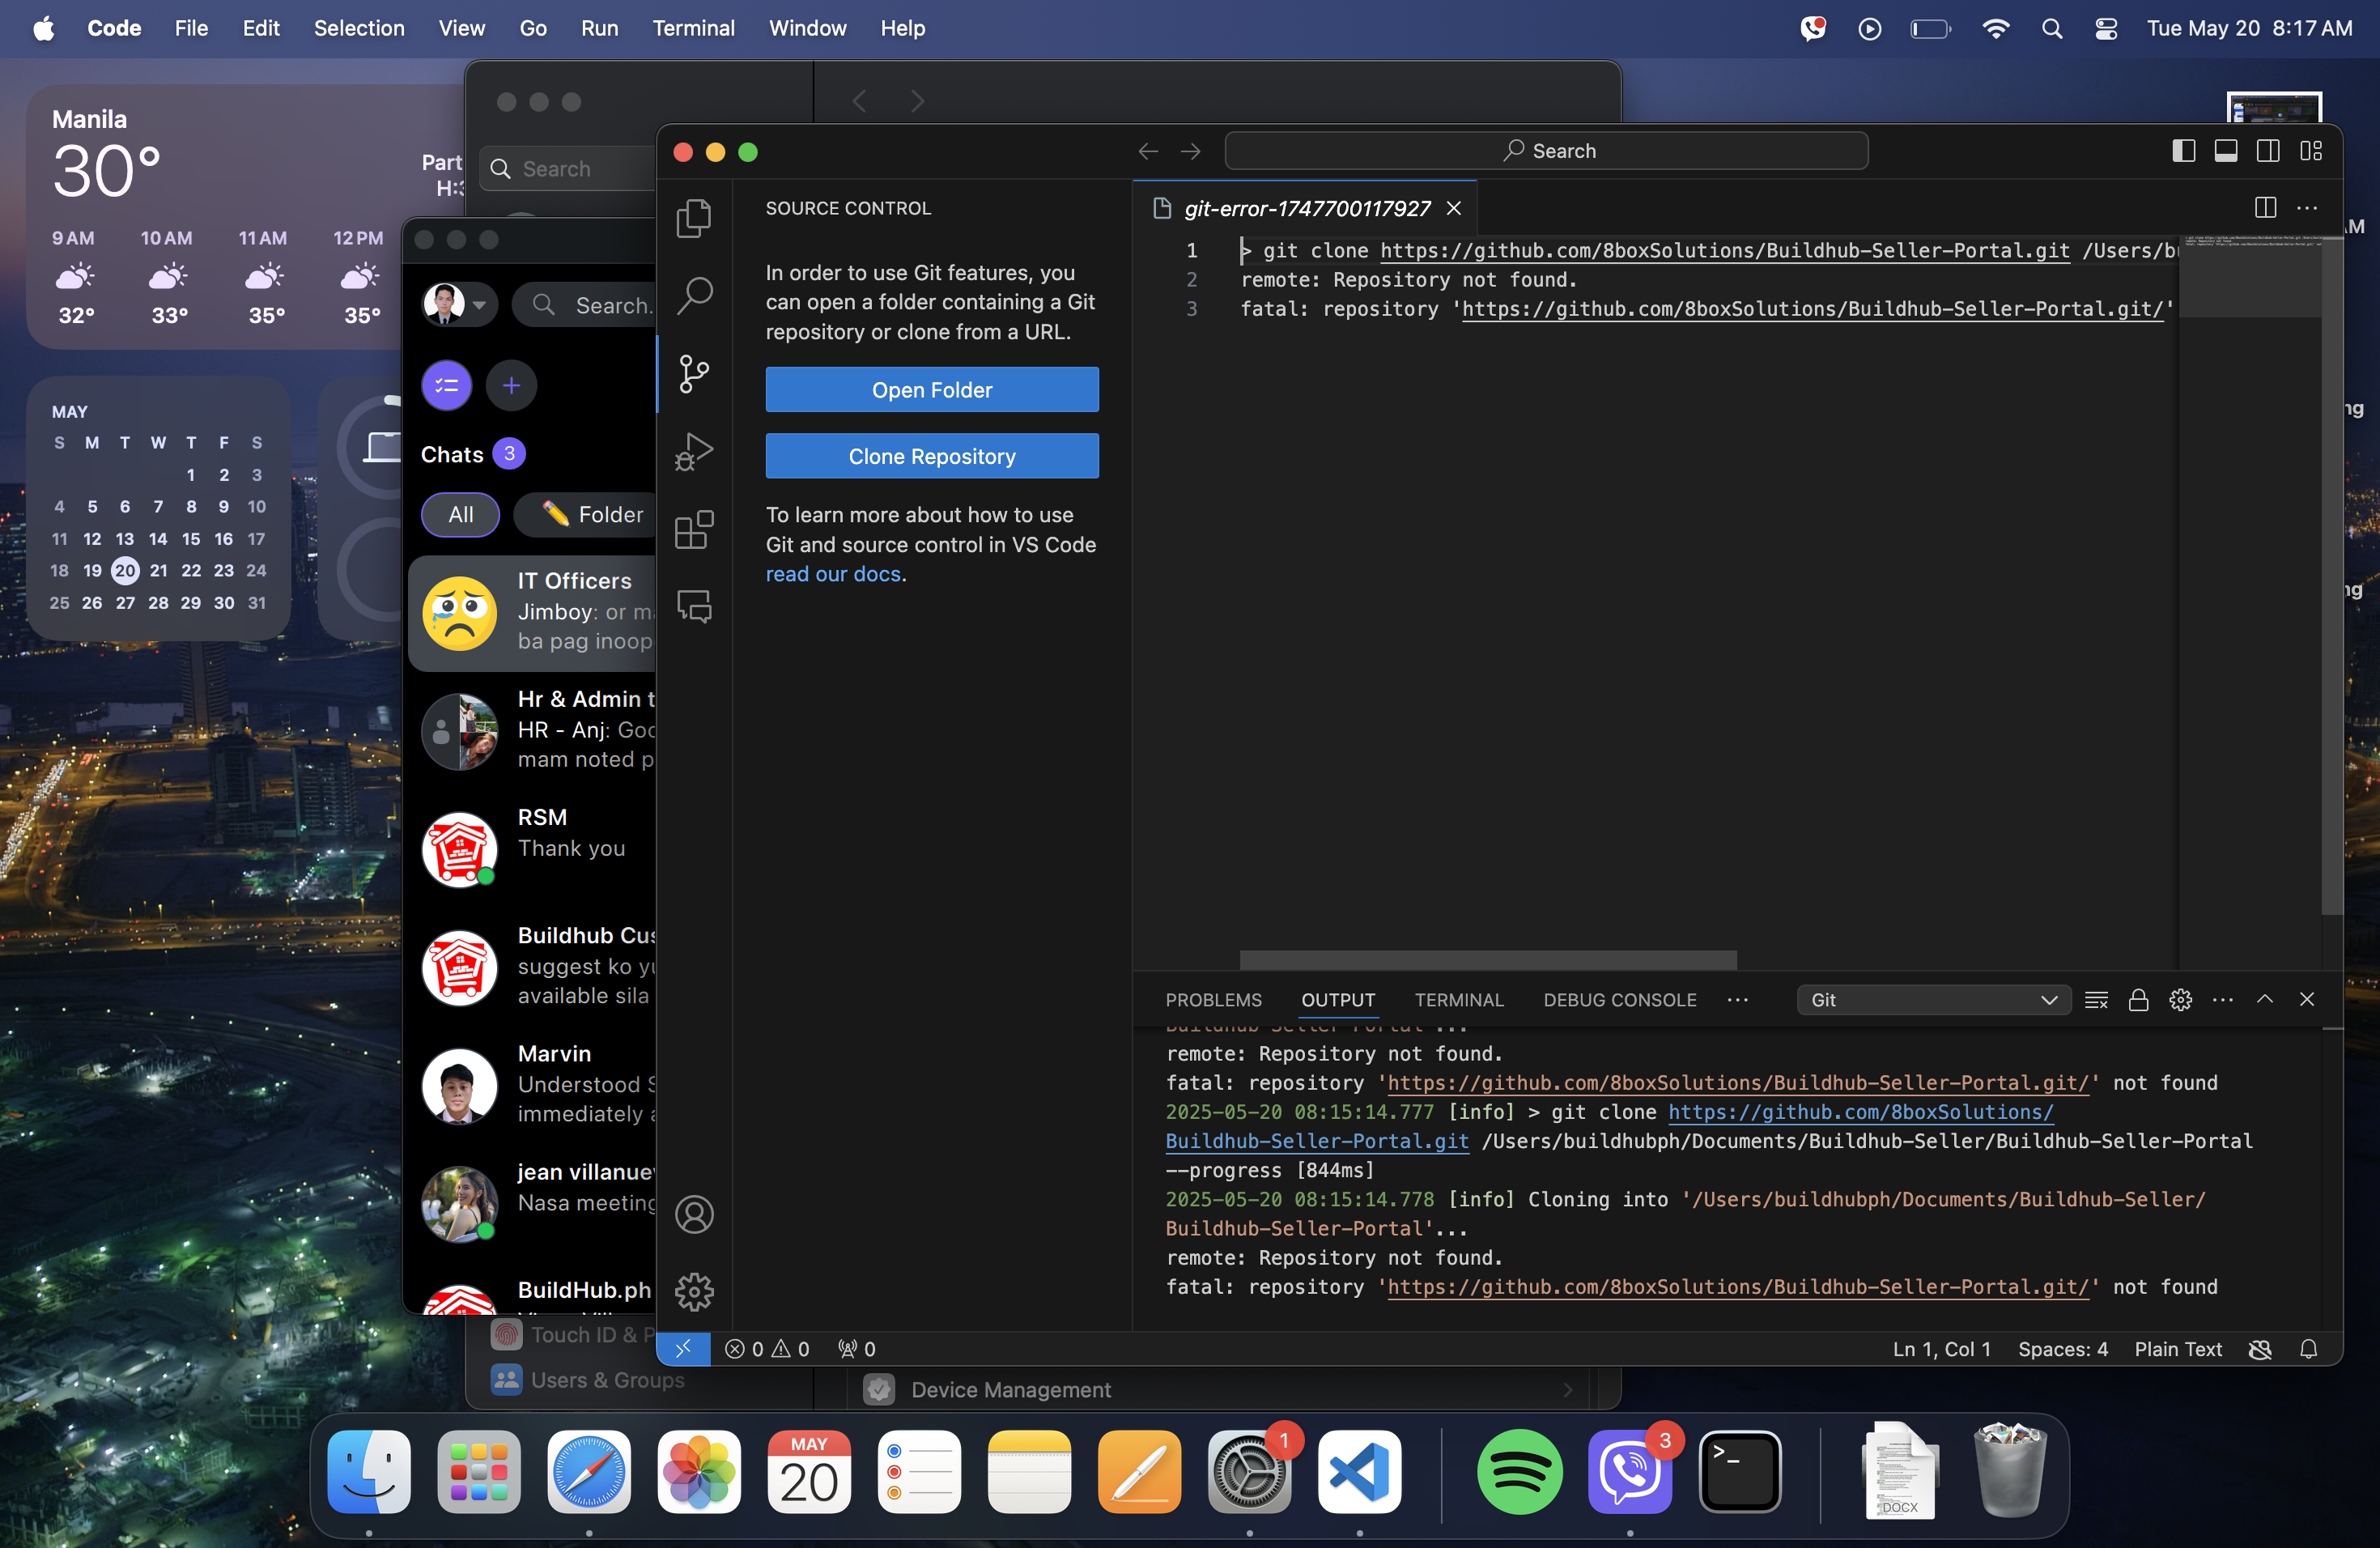Expand the hidden panel tabs ellipsis menu
Viewport: 2380px width, 1548px height.
[1738, 1000]
